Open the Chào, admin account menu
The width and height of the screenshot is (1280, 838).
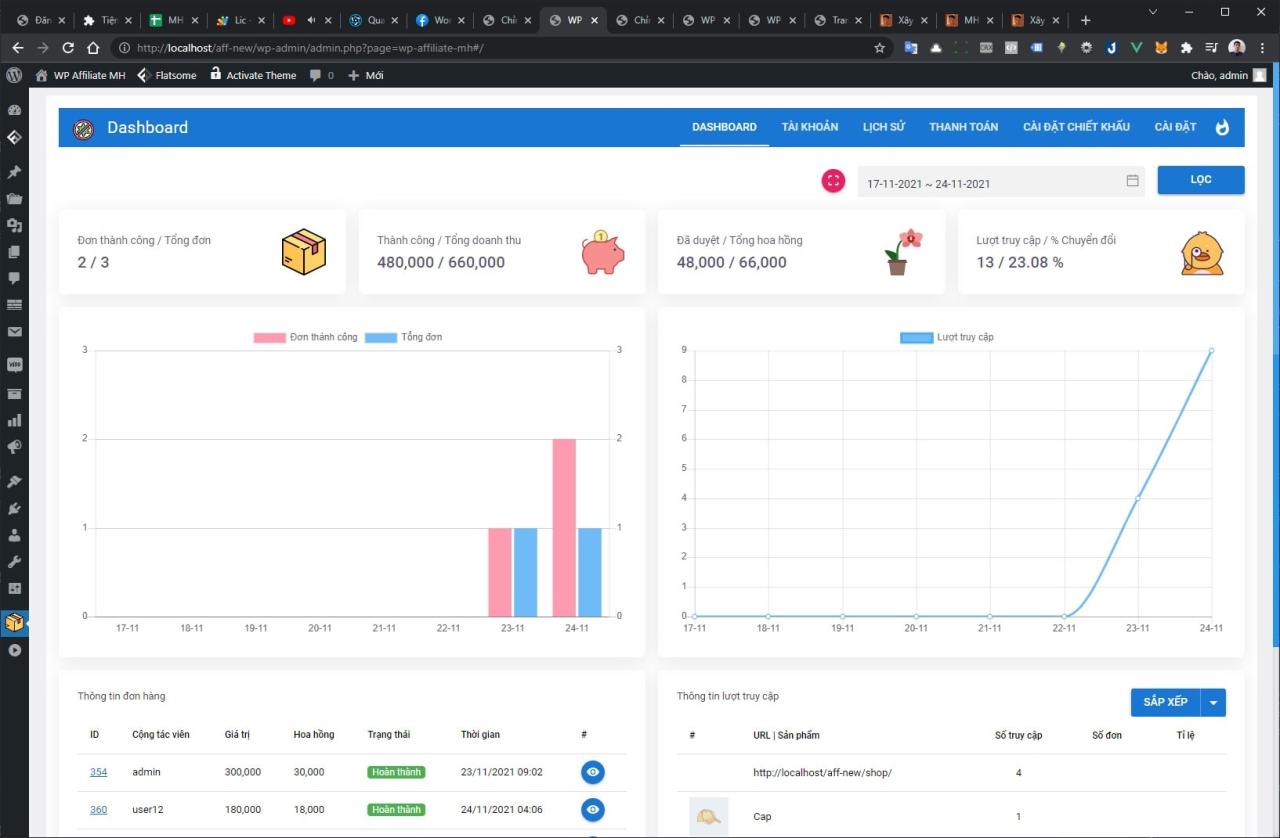[x=1221, y=75]
